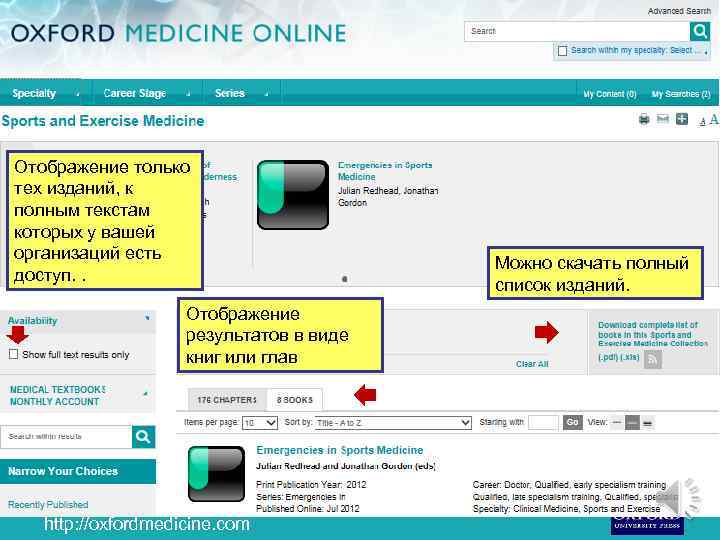Open the Recently Published filter link
Screen dimensions: 720x540
pyautogui.click(x=48, y=505)
